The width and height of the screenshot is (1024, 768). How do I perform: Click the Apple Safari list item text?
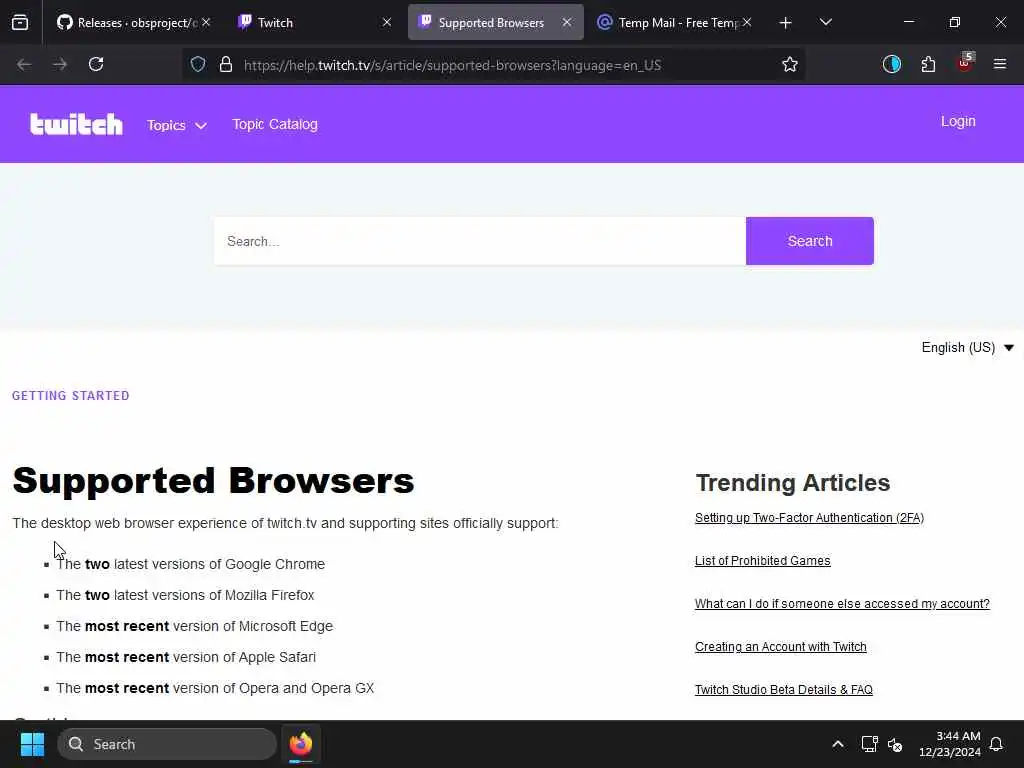pos(186,657)
